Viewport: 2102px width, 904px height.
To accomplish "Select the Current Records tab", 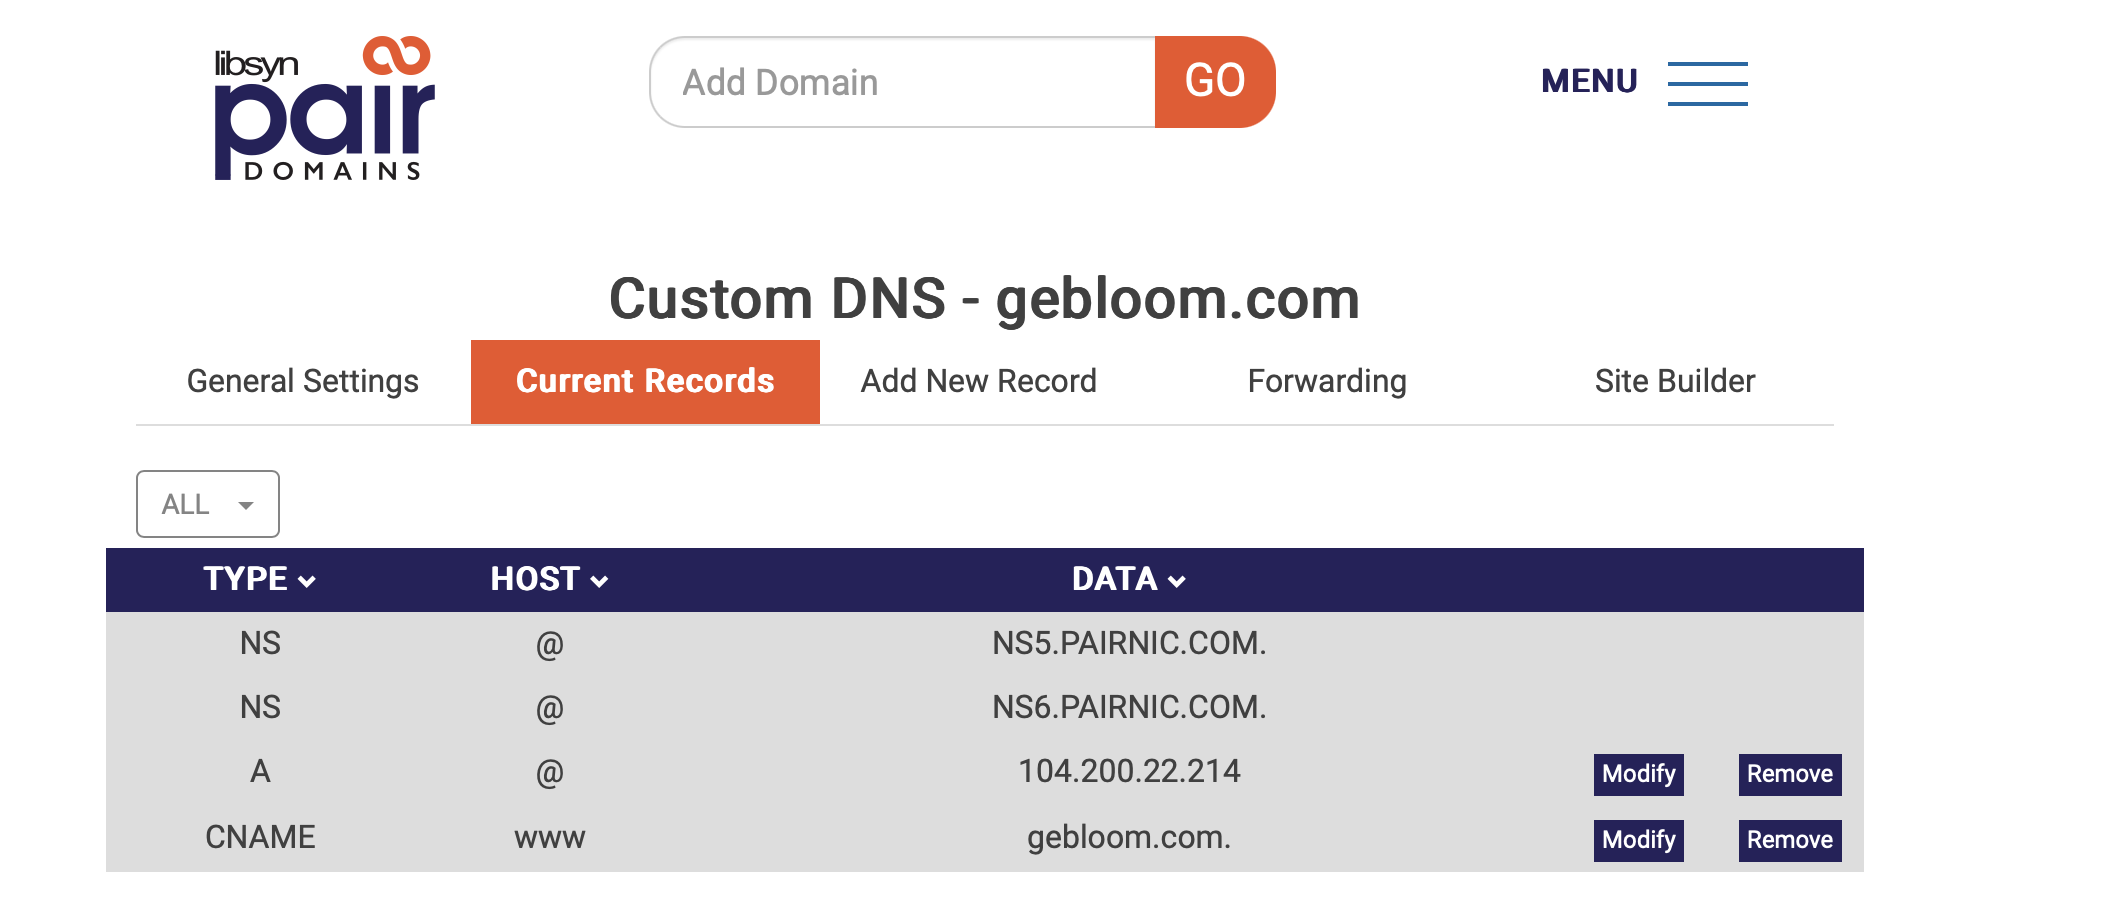I will coord(645,382).
